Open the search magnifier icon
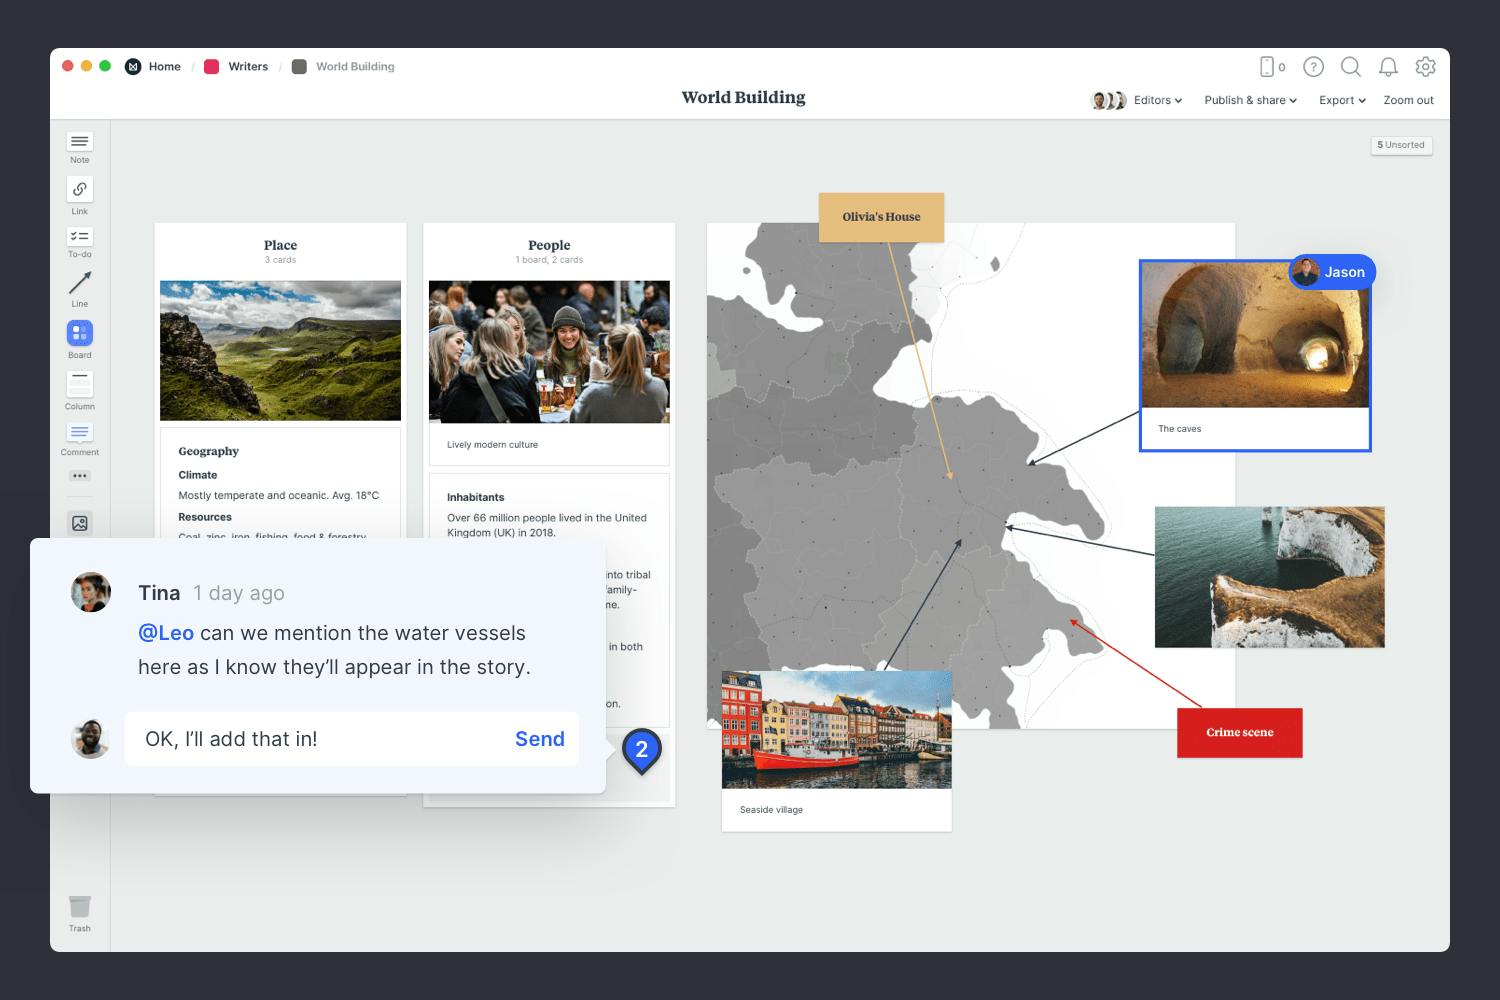Viewport: 1500px width, 1000px height. click(1350, 67)
